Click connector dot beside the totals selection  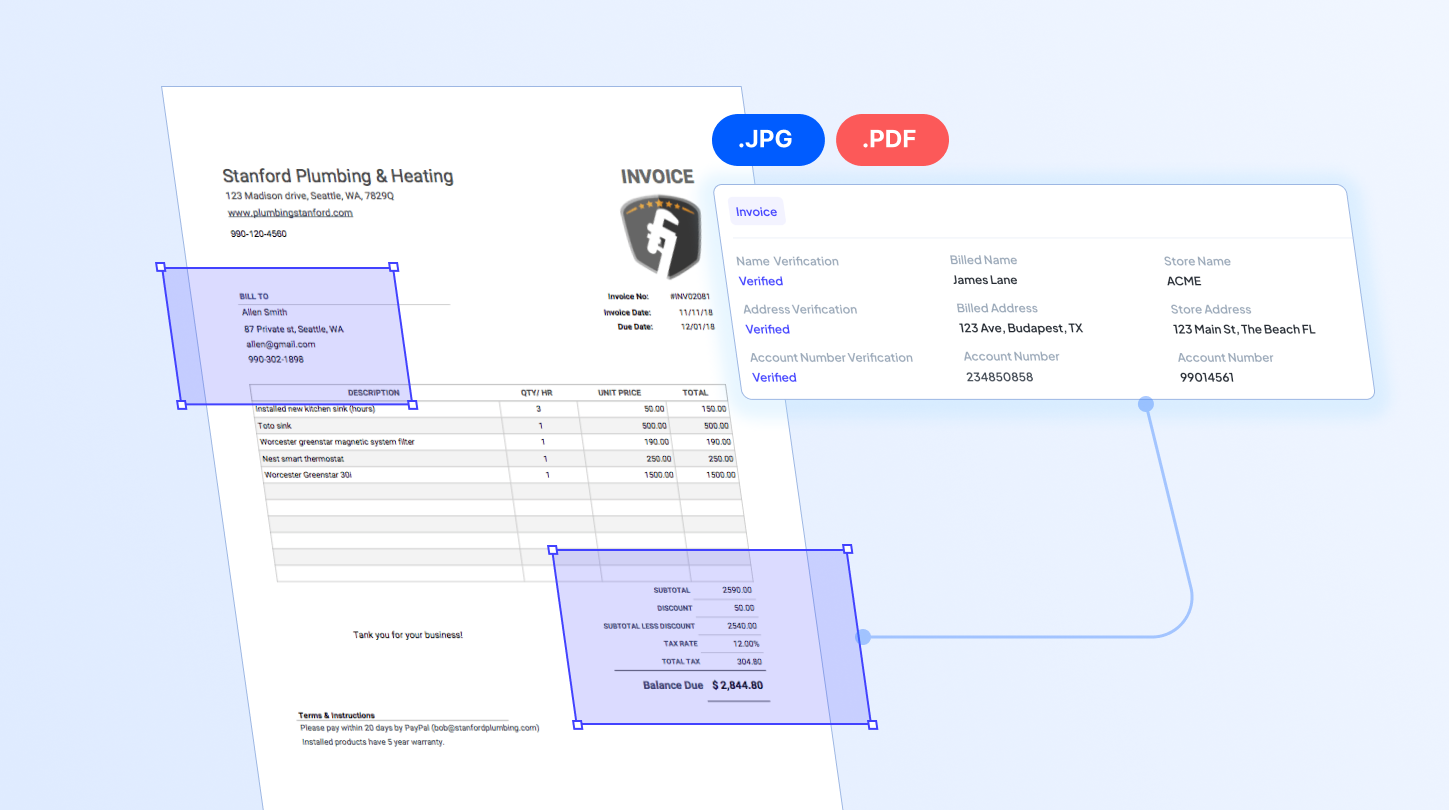coord(864,636)
